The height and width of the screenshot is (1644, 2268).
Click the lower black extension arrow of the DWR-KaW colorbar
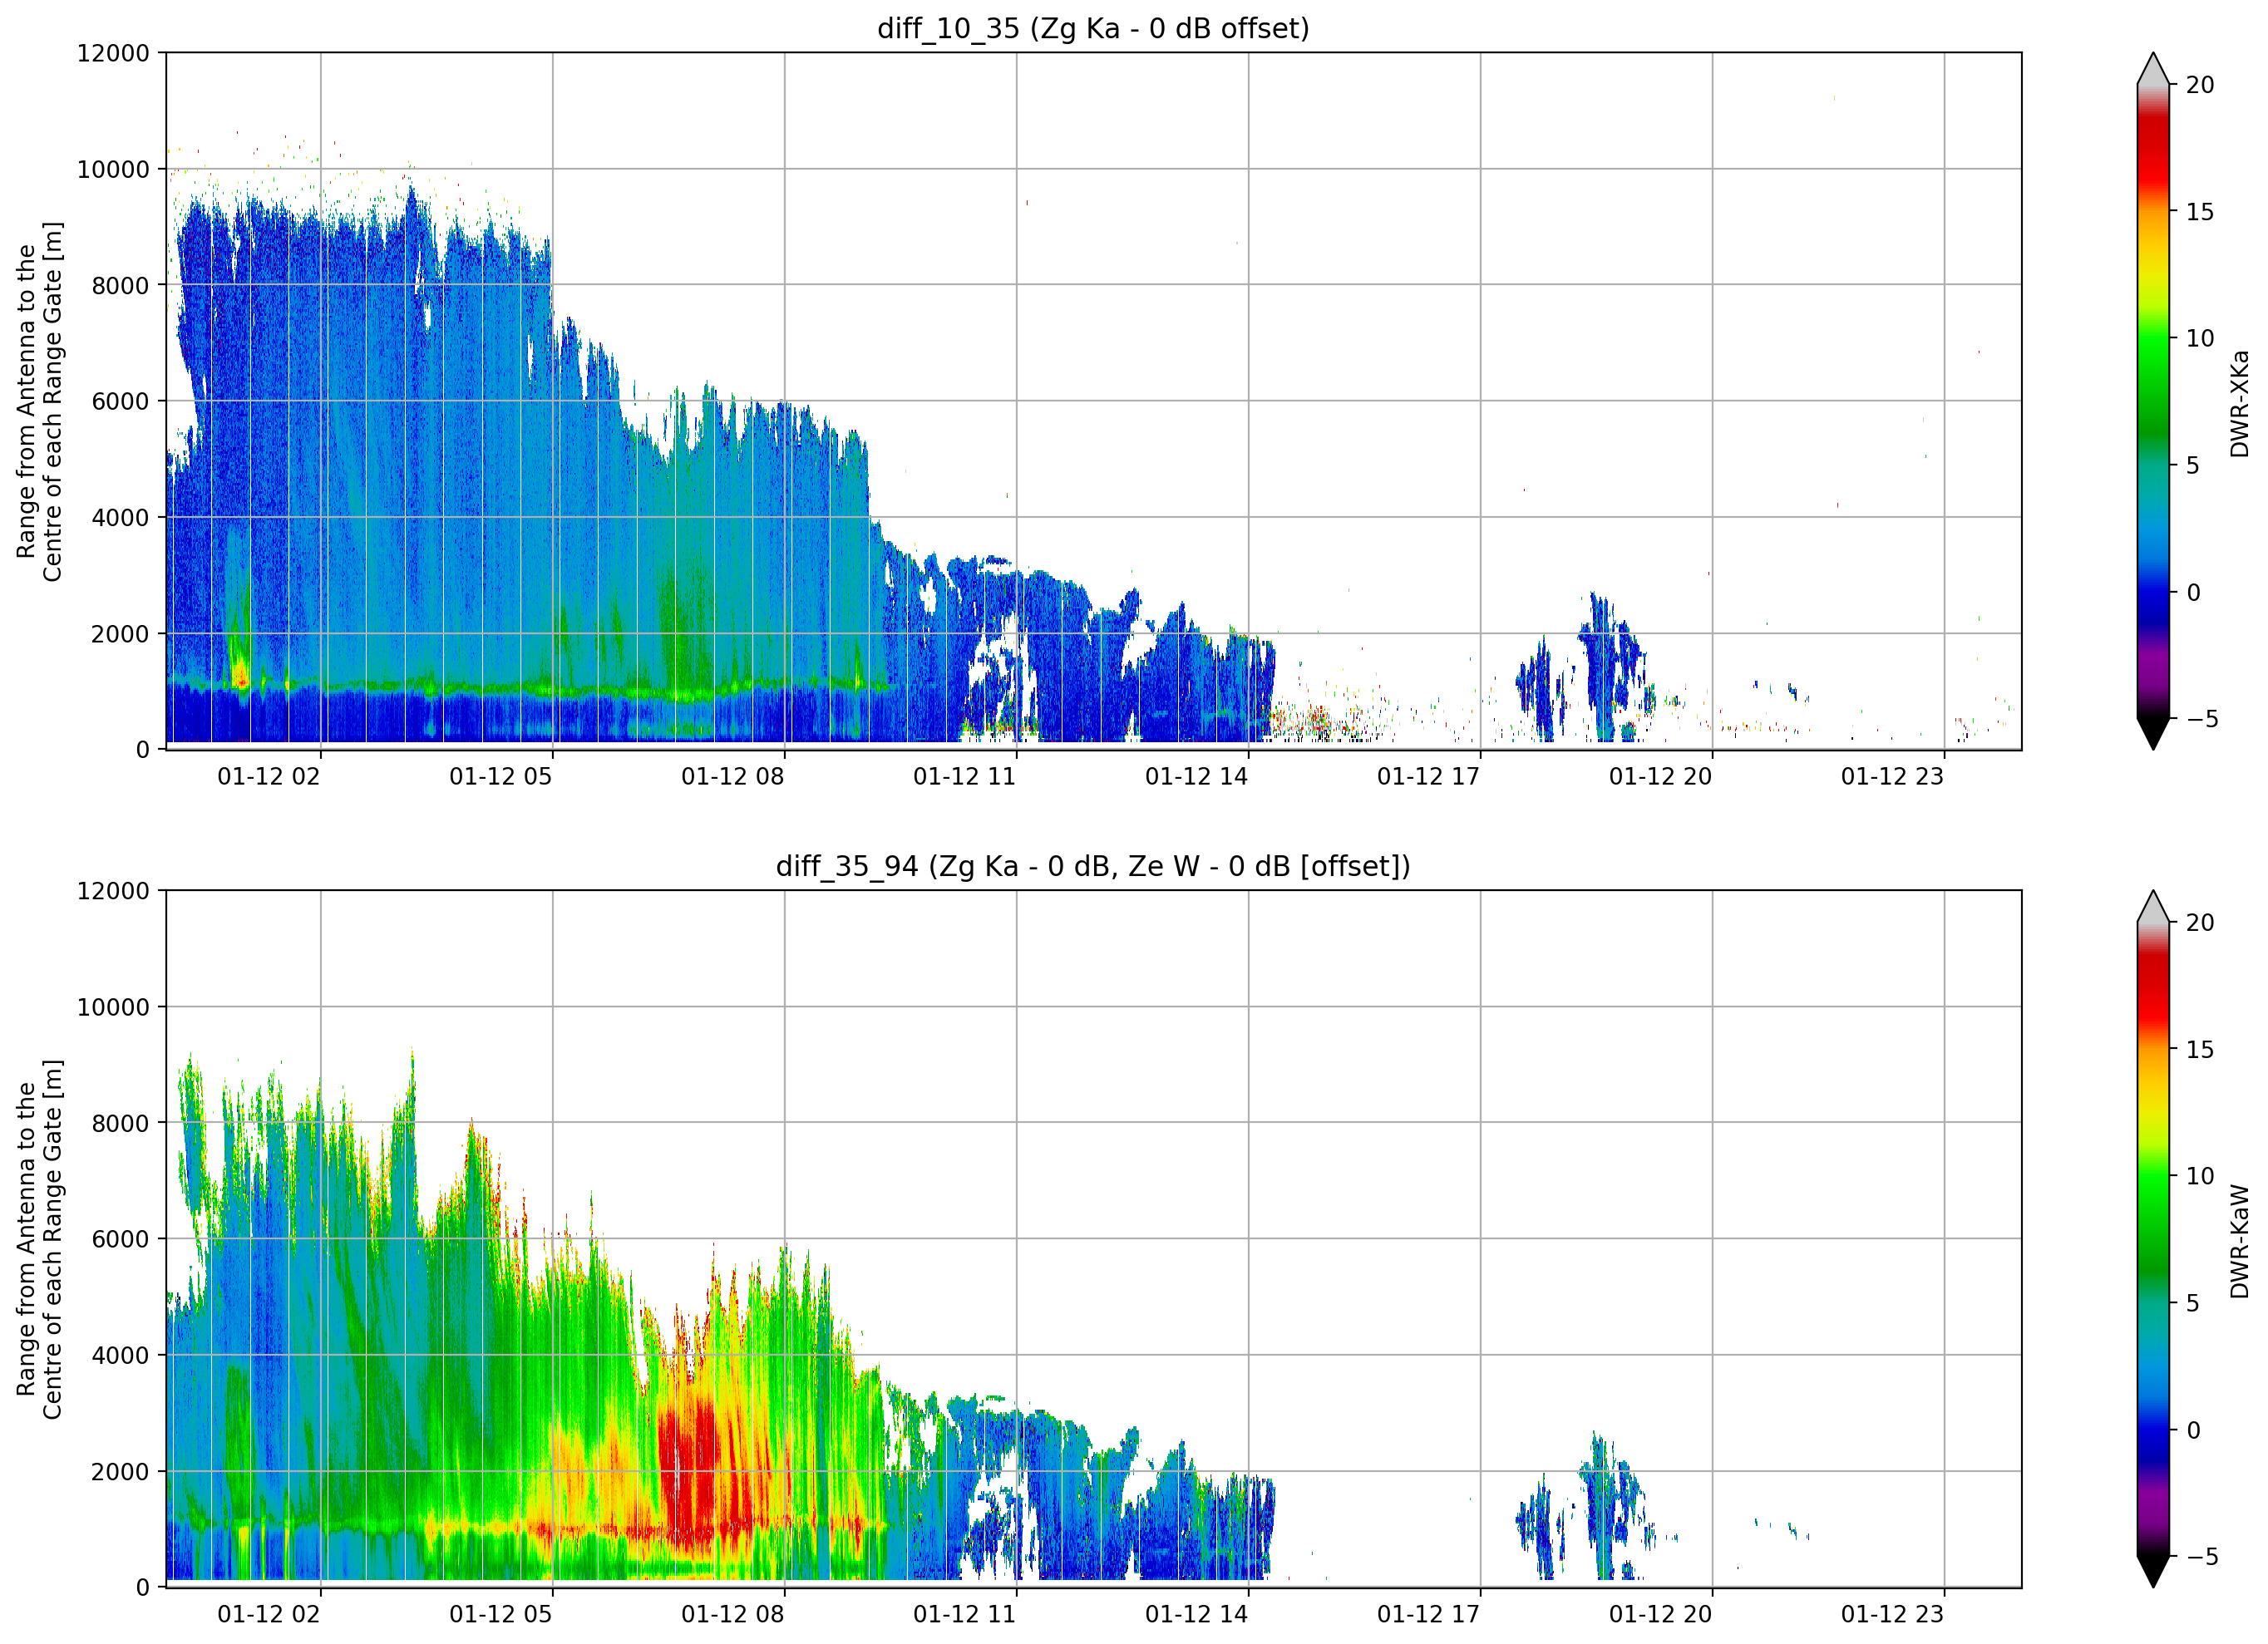2153,1571
